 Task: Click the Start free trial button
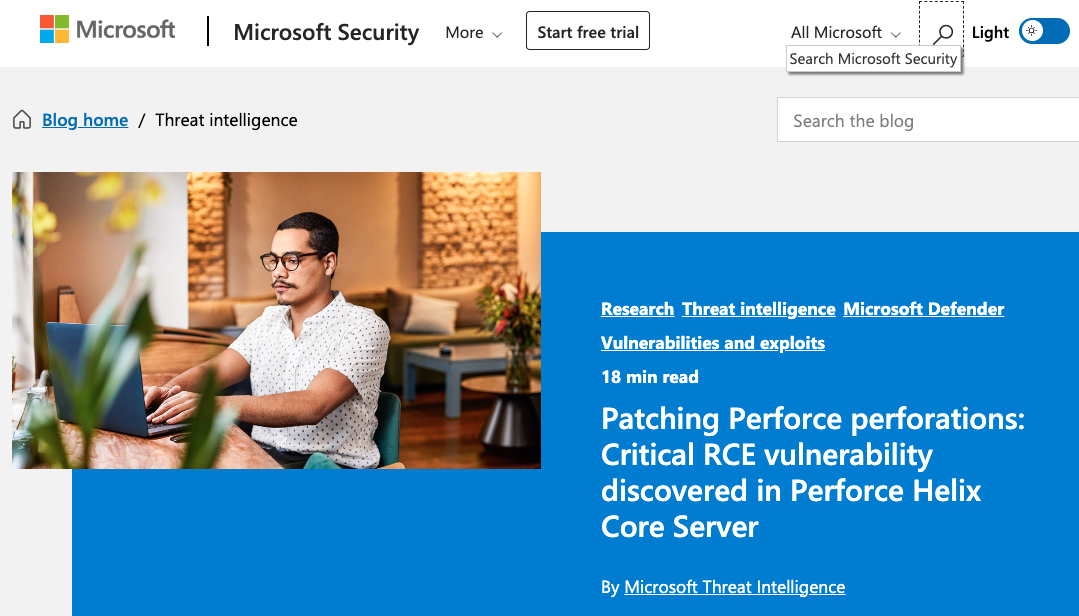click(587, 30)
